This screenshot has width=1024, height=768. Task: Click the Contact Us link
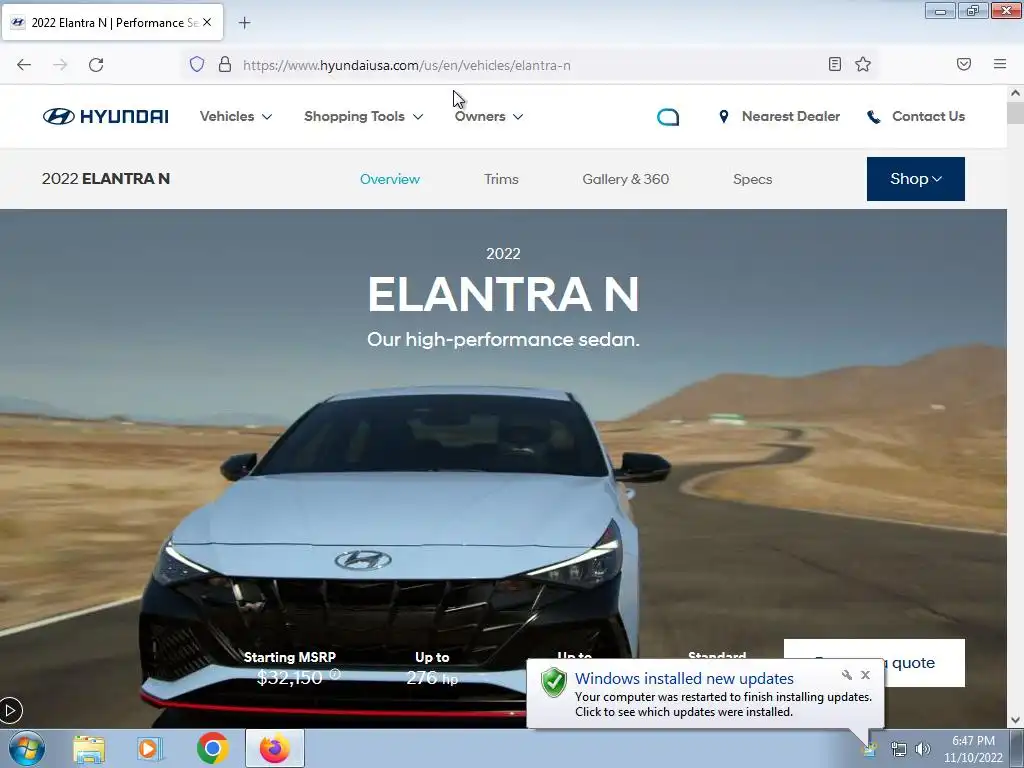coord(928,116)
